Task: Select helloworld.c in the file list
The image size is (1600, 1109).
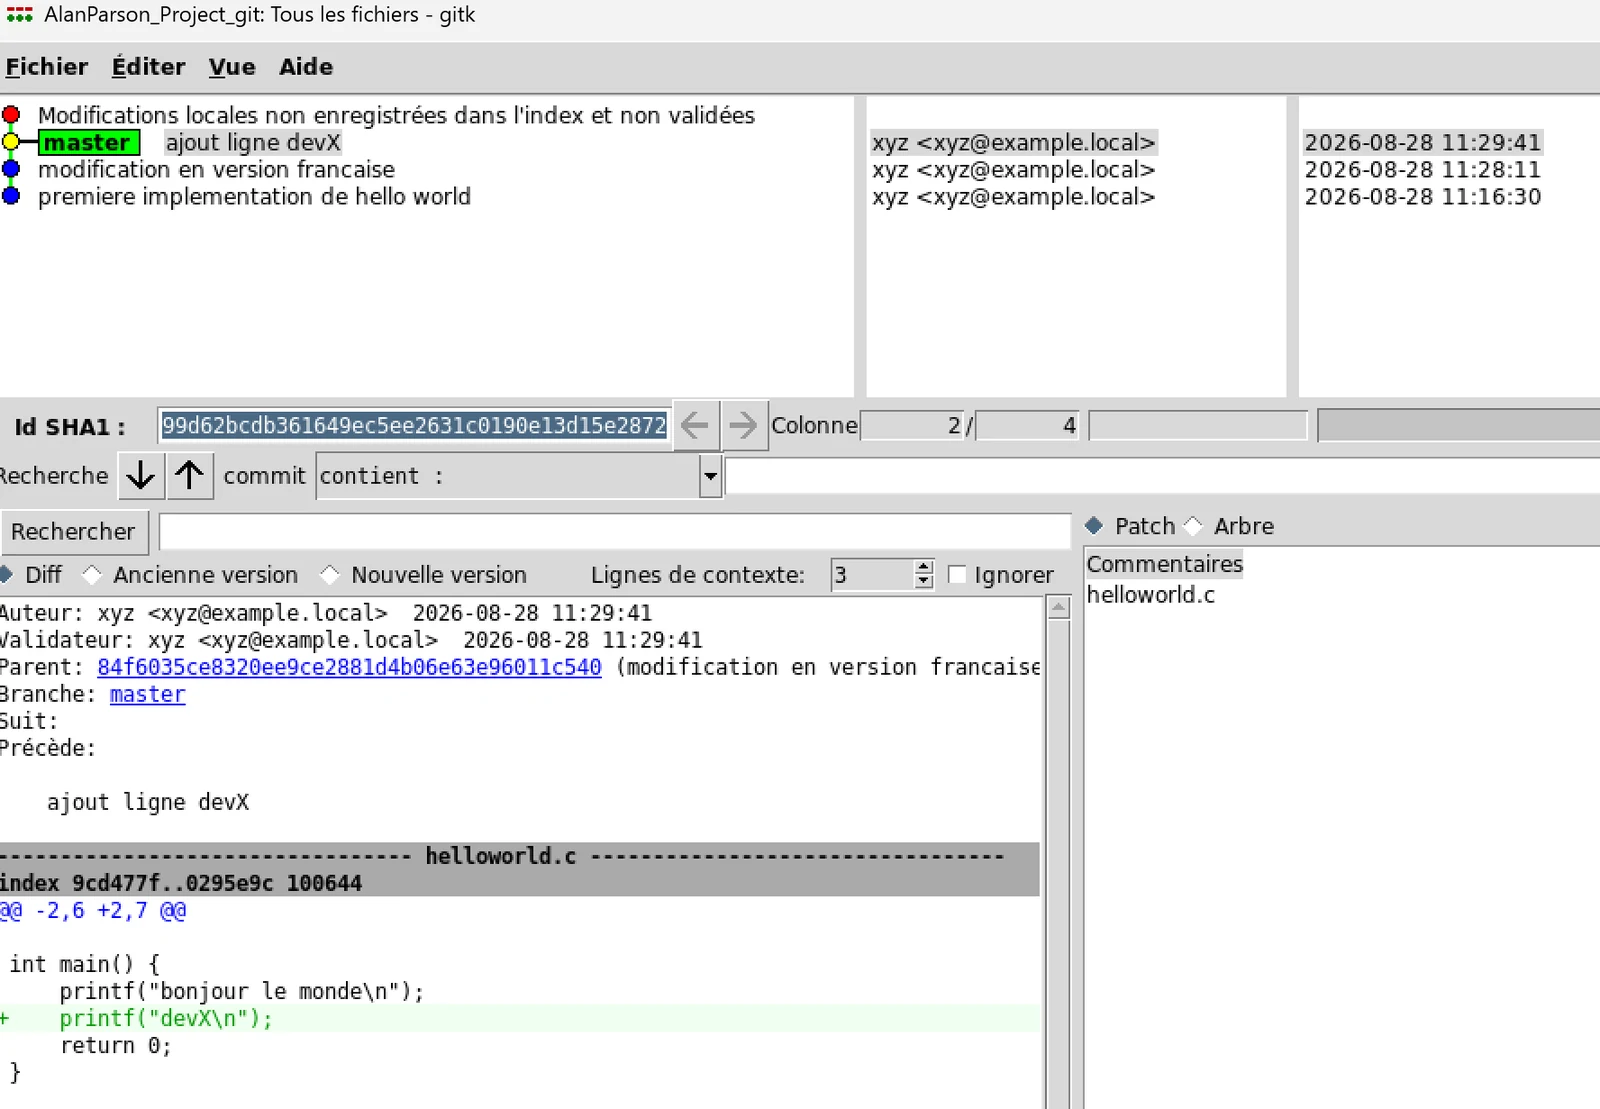Action: (1150, 595)
